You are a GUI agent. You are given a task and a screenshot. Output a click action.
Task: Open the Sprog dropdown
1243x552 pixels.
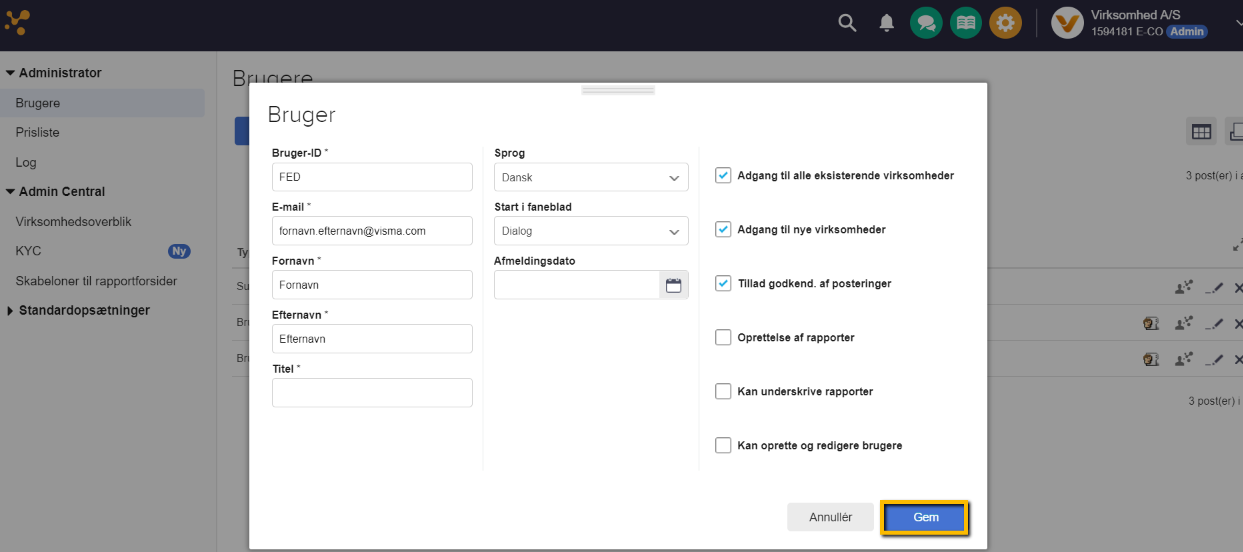591,177
